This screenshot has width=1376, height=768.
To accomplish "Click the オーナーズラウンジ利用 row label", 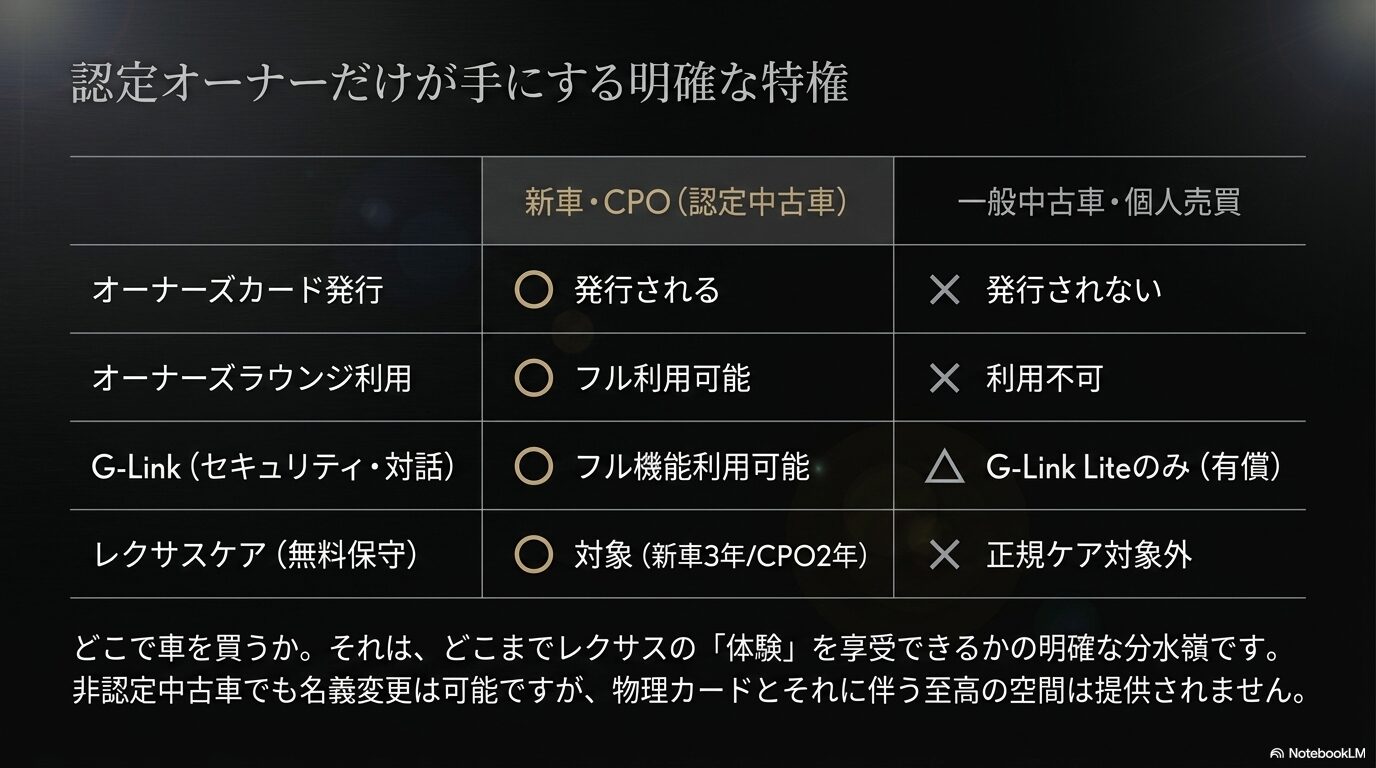I will tap(251, 378).
